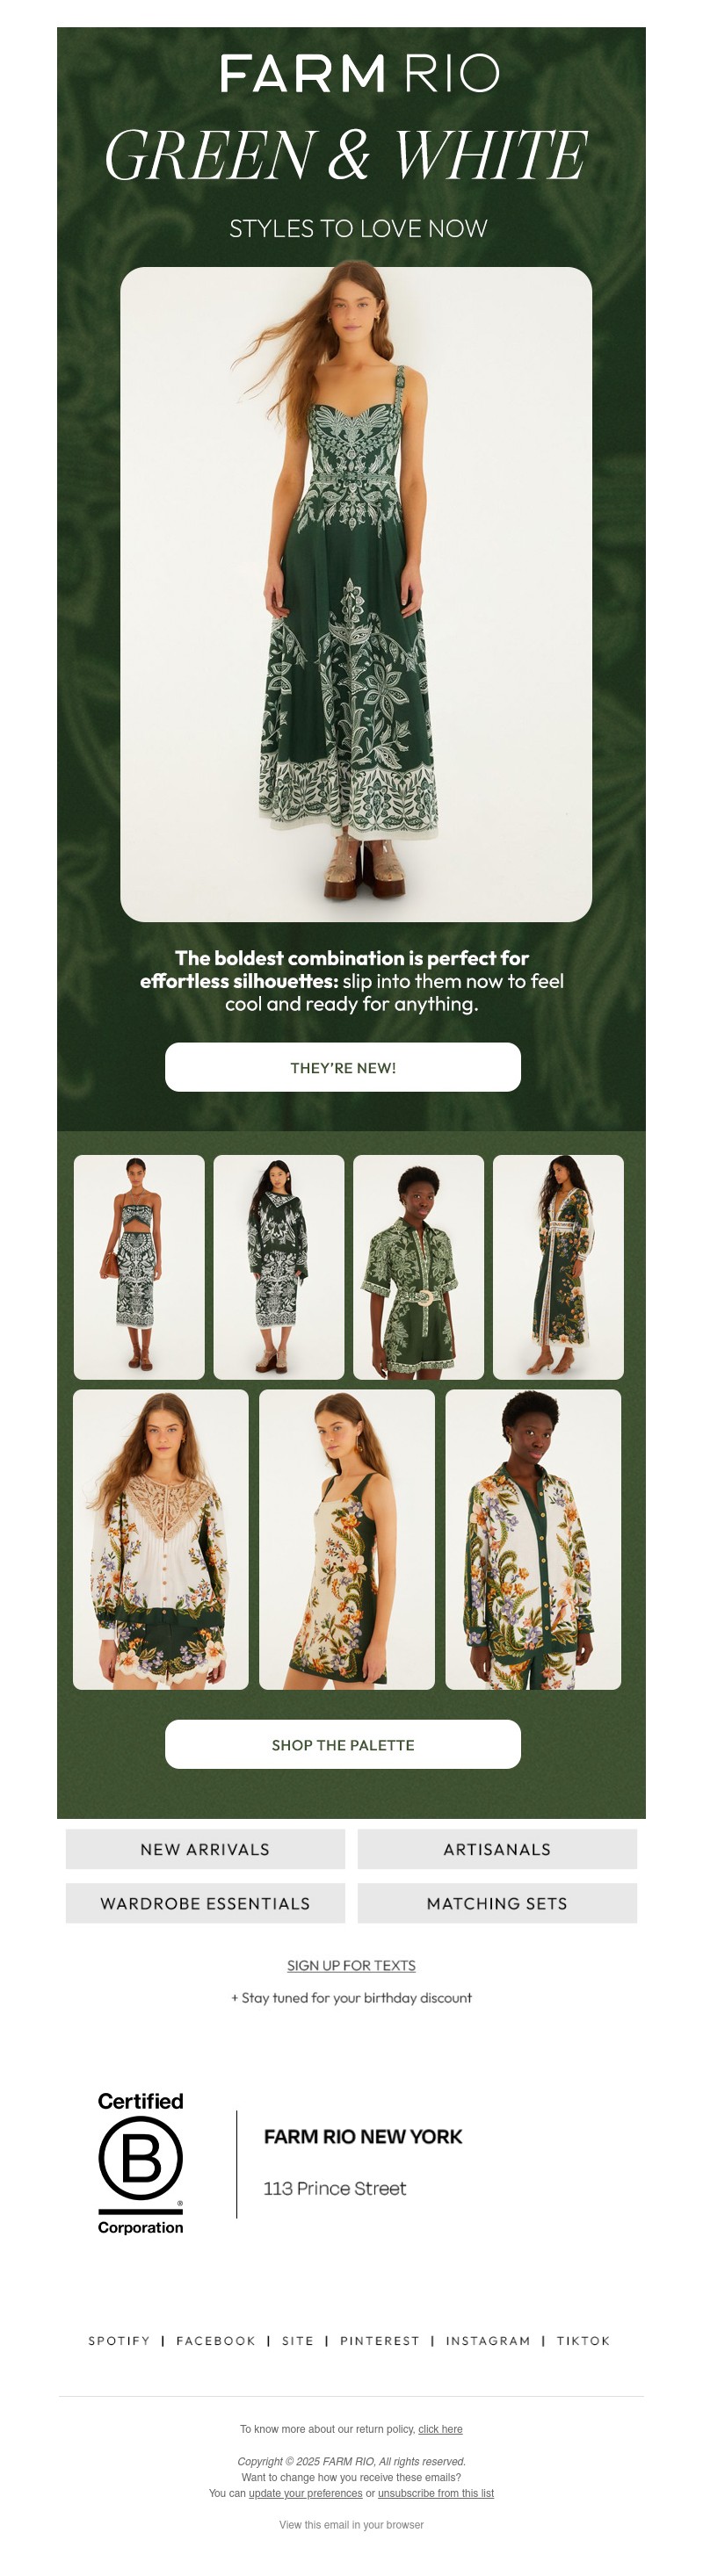Open the floral button-up shirt thumbnail

[533, 1539]
